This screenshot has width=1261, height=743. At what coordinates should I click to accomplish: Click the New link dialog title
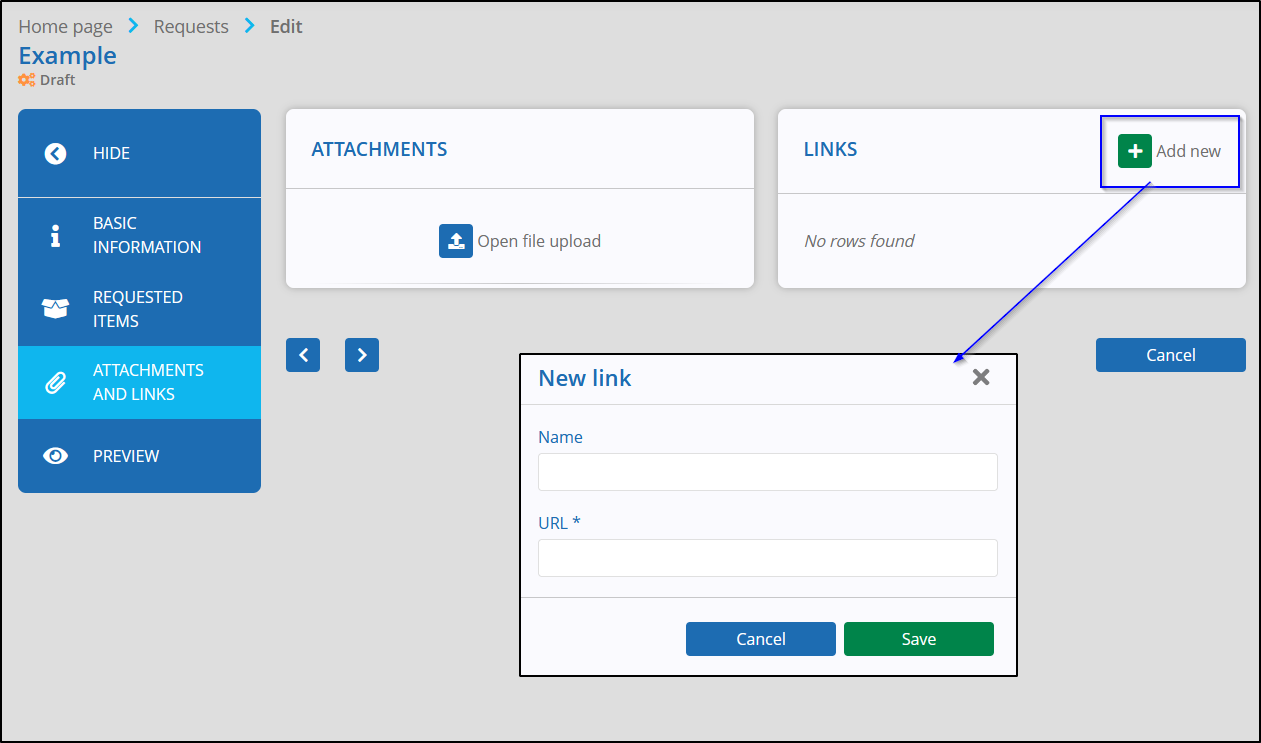[x=585, y=378]
